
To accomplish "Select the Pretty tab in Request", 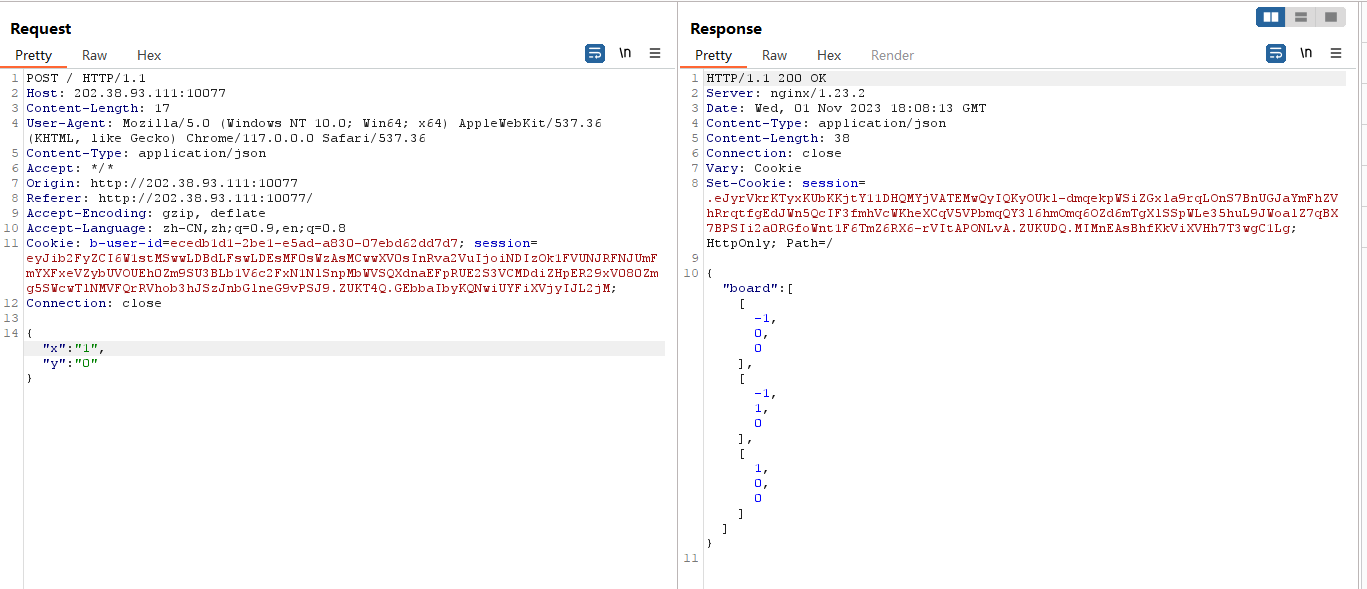I will pyautogui.click(x=33, y=55).
